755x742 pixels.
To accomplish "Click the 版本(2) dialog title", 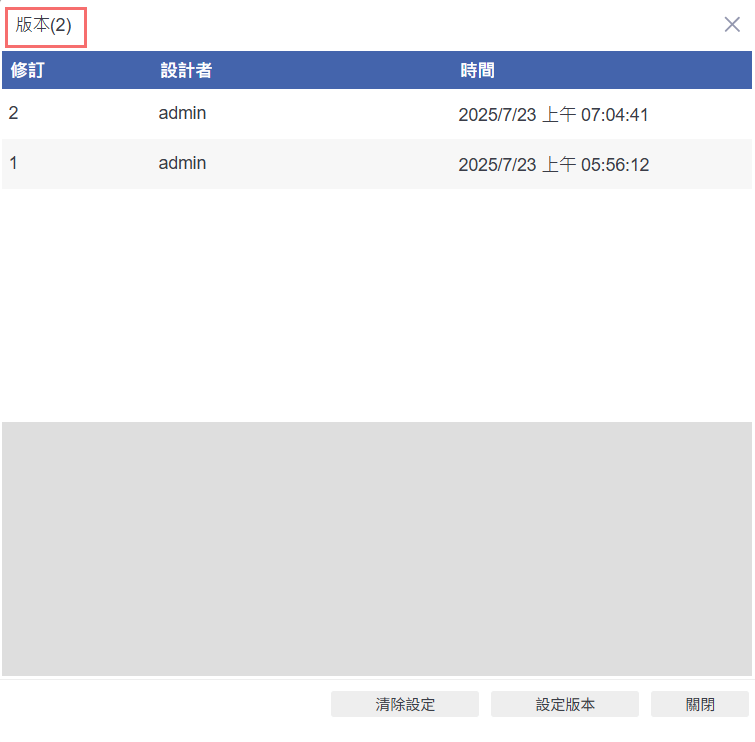I will [44, 26].
